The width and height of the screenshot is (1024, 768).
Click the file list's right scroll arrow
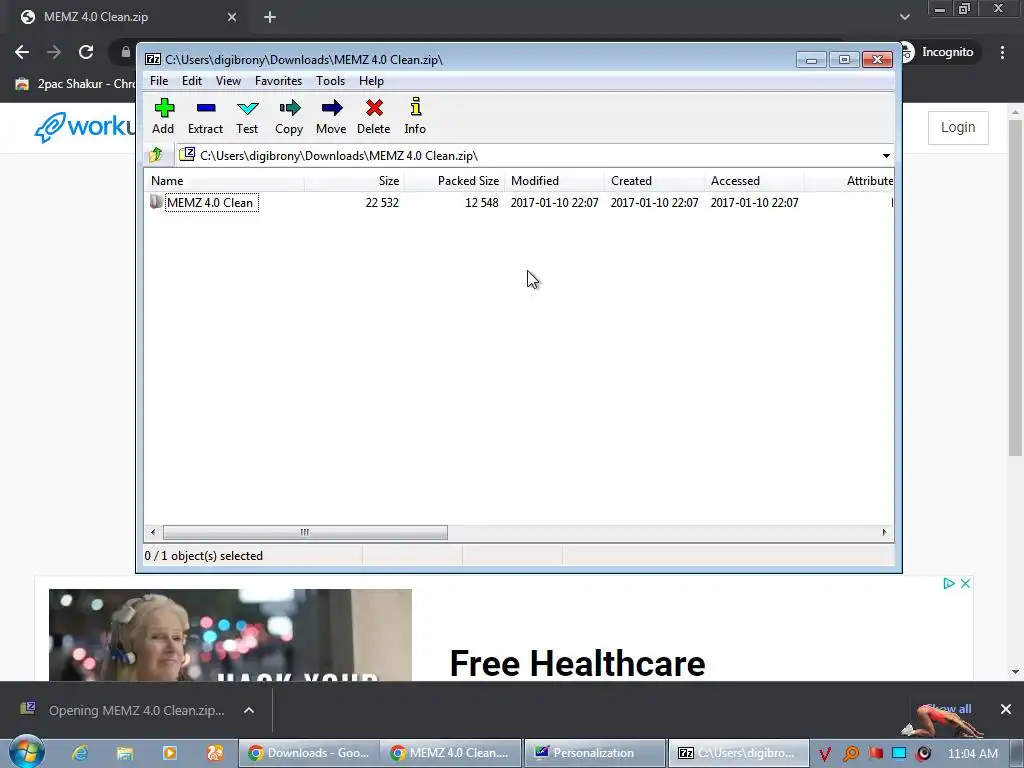tap(884, 532)
